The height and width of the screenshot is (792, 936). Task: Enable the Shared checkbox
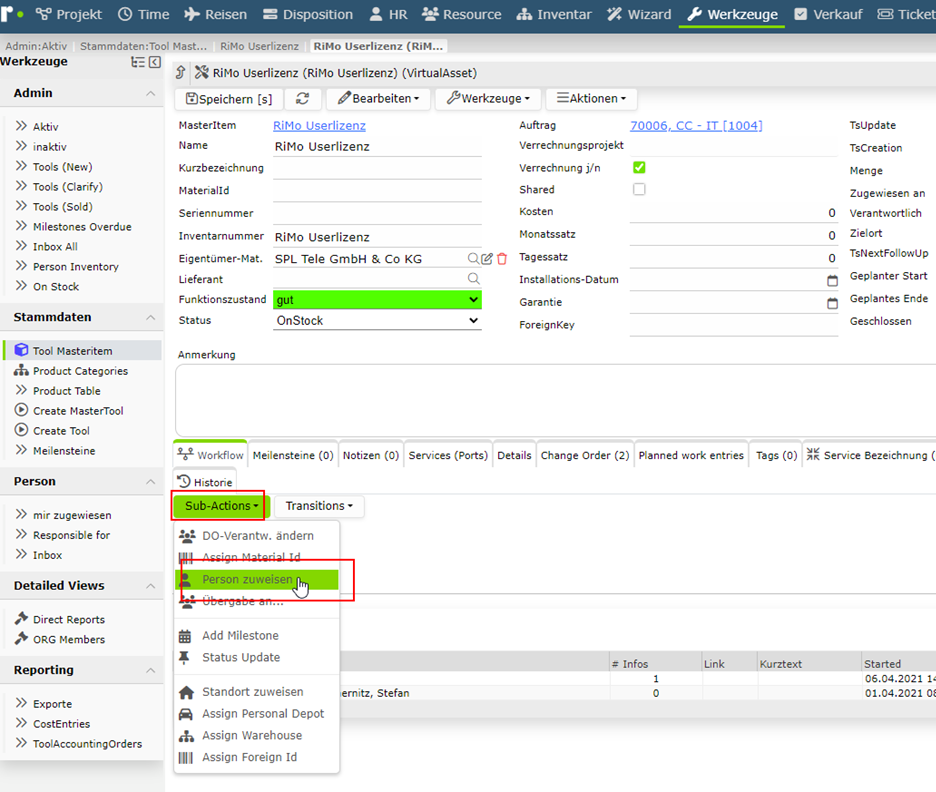click(639, 189)
